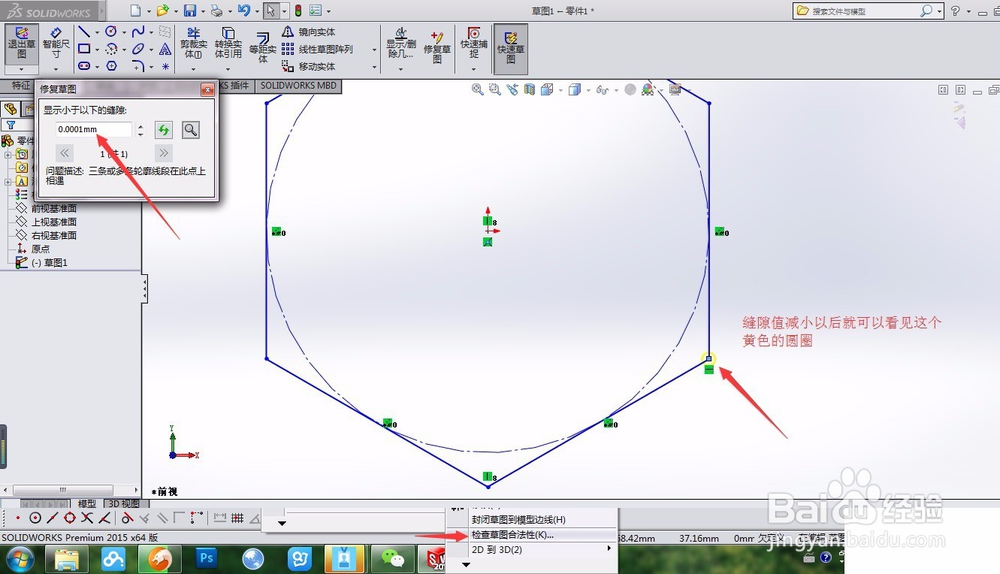Click the Rebuild traffic light icon

297,10
